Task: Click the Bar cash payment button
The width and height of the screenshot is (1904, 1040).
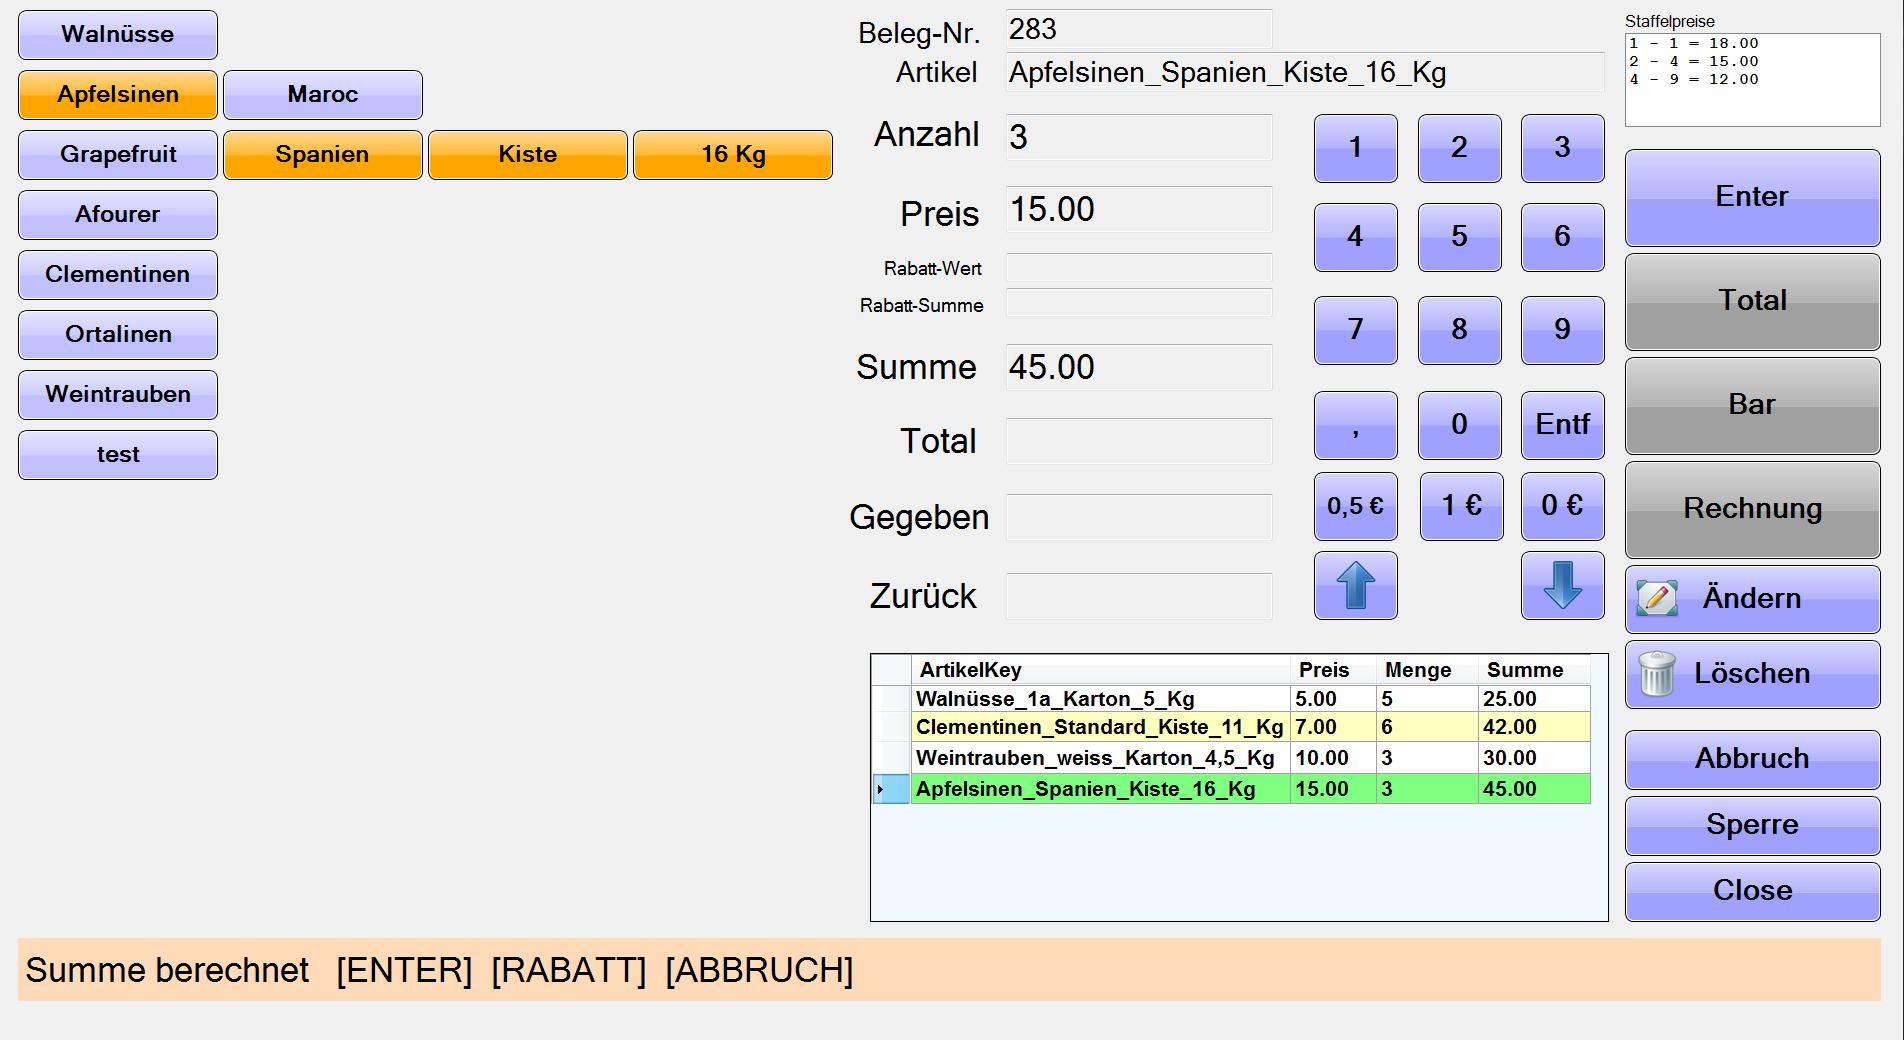Action: point(1752,406)
